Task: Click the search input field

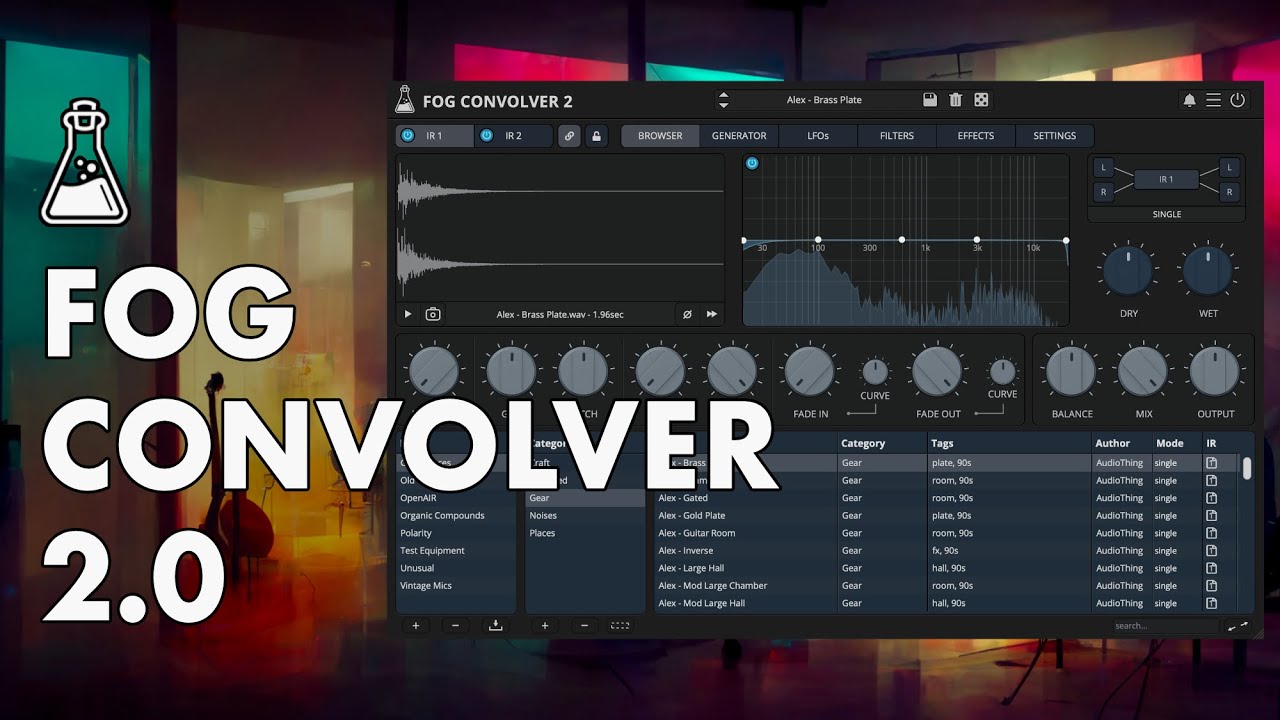Action: 1165,626
